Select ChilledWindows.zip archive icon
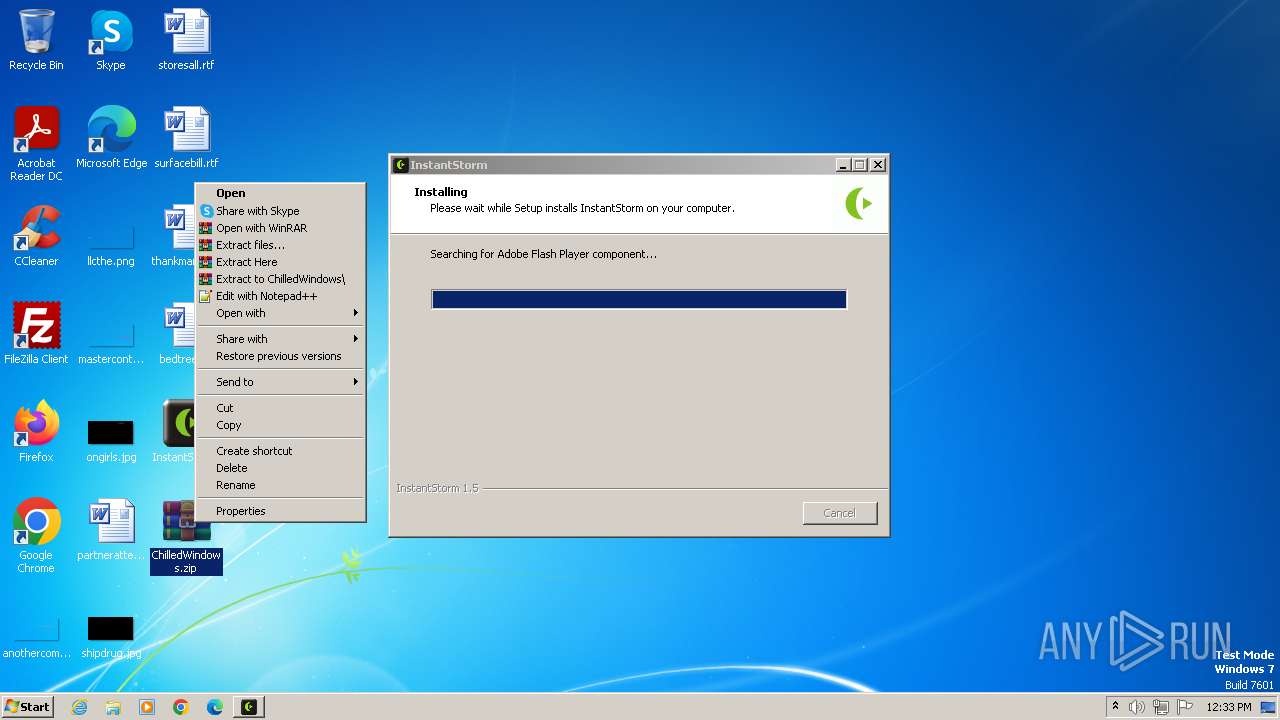Viewport: 1280px width, 720px height. pyautogui.click(x=186, y=538)
